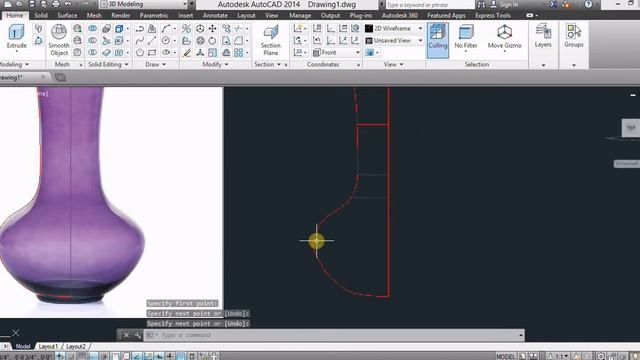Switch to the Parametric ribbon tab
Viewport: 640px width, 360px height.
[154, 16]
